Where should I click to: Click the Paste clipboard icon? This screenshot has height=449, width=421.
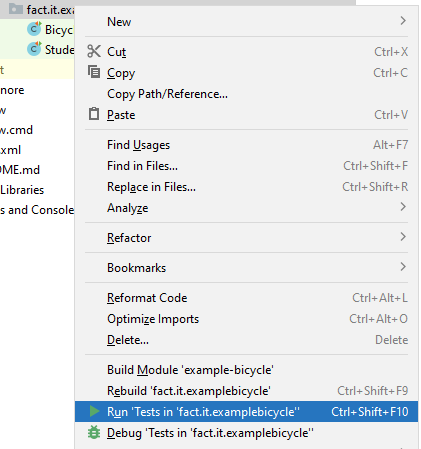[94, 114]
